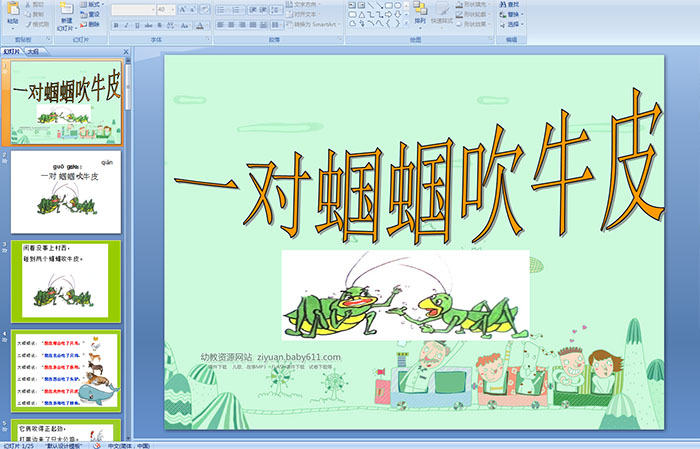Select the straight line shape
Screen dimensions: 700x449
pos(371,5)
